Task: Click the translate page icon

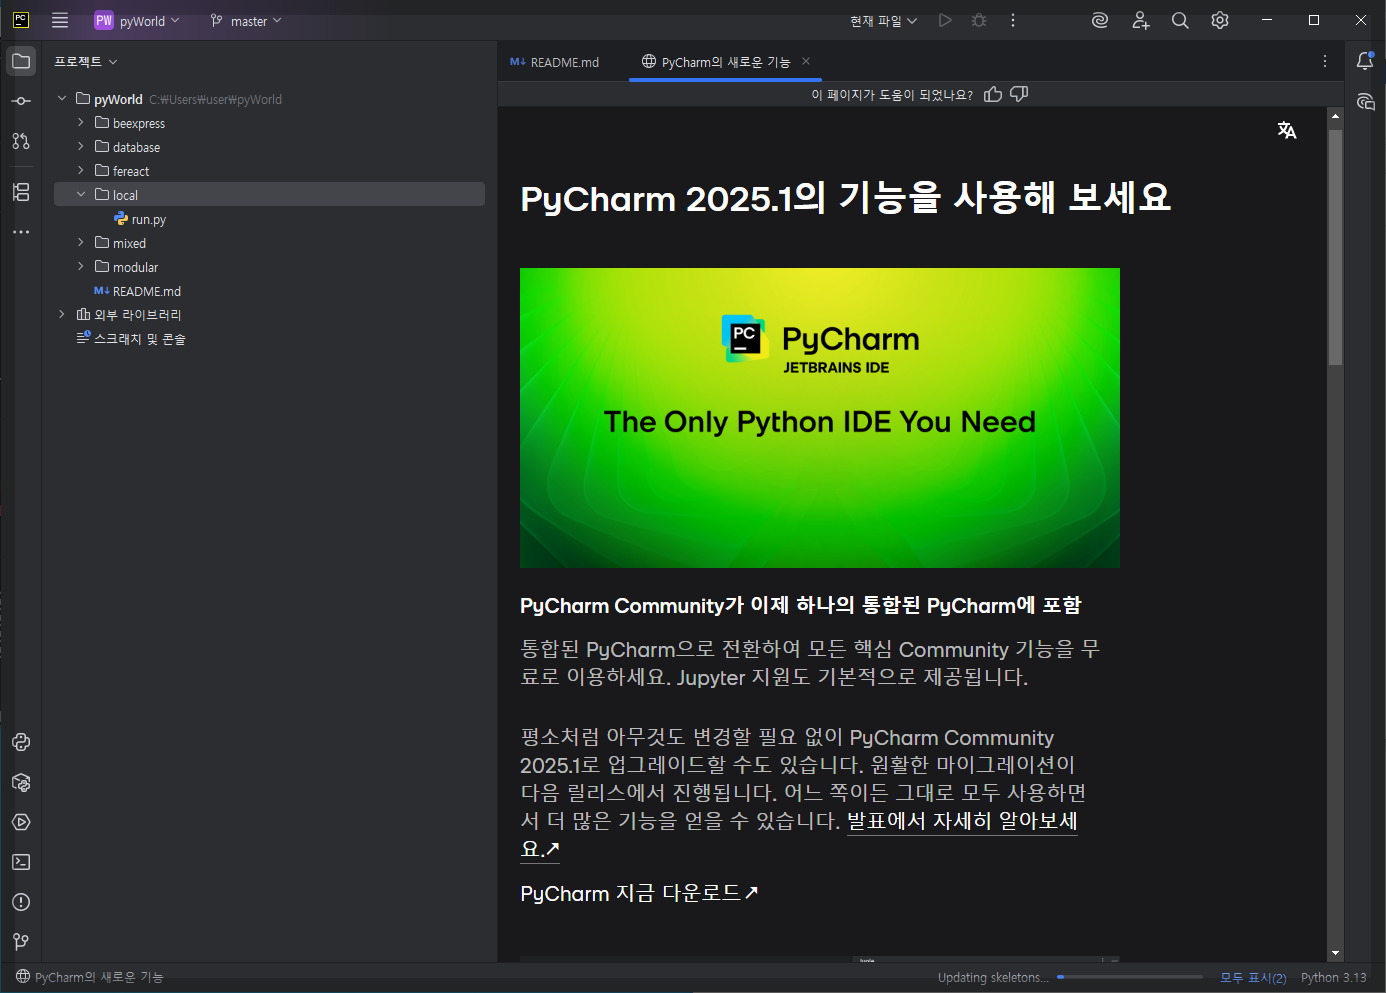Action: click(x=1287, y=130)
